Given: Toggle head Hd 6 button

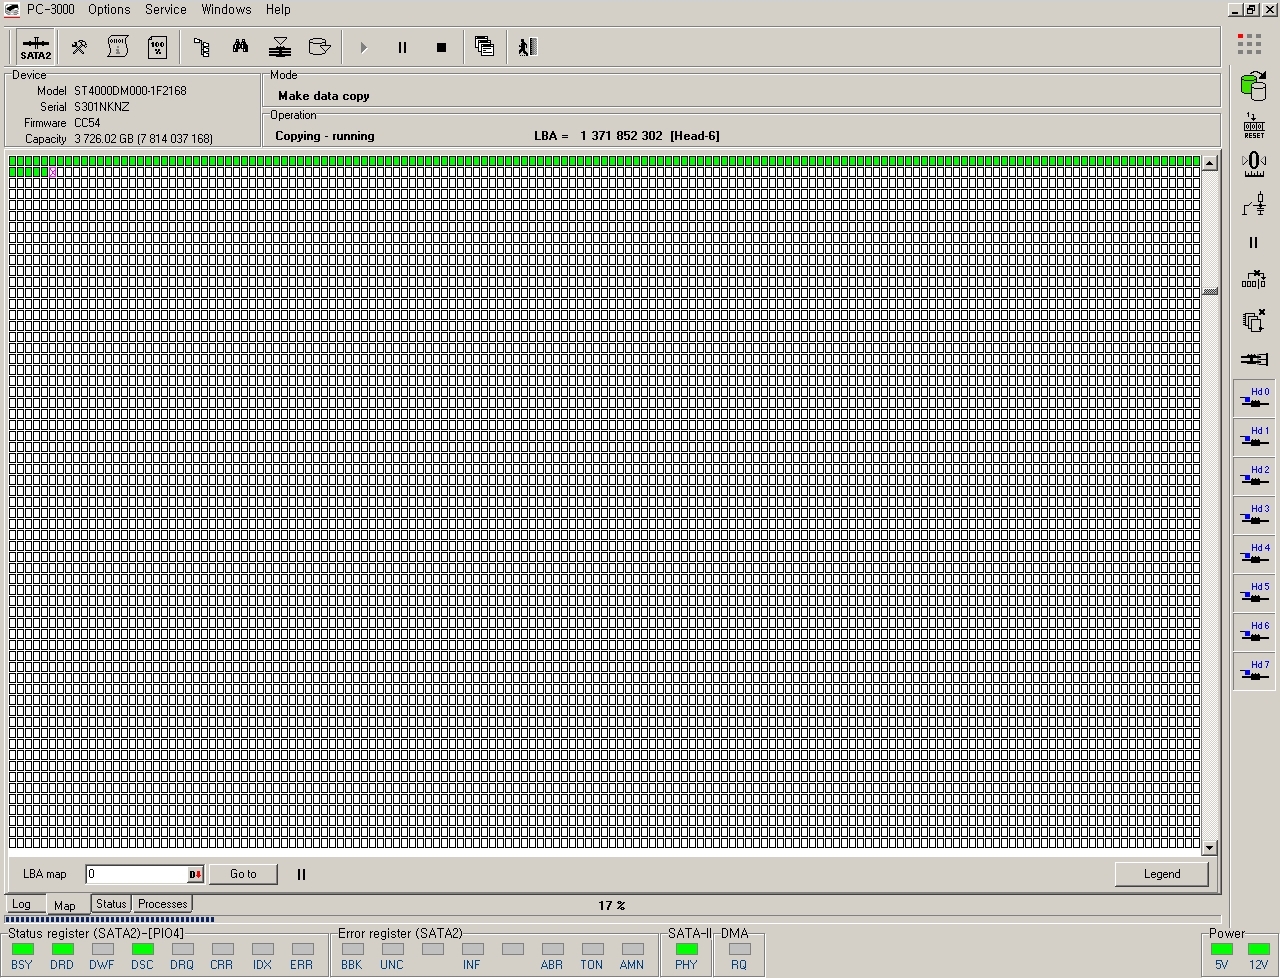Looking at the screenshot, I should coord(1254,632).
